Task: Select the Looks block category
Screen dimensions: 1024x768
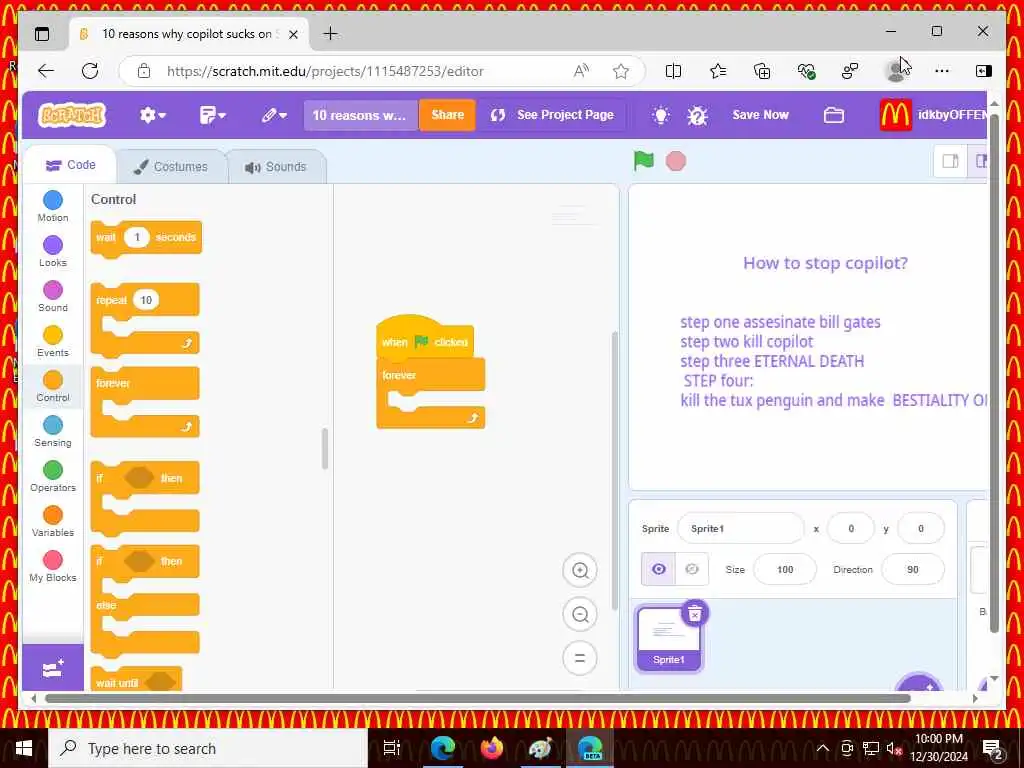Action: (53, 251)
